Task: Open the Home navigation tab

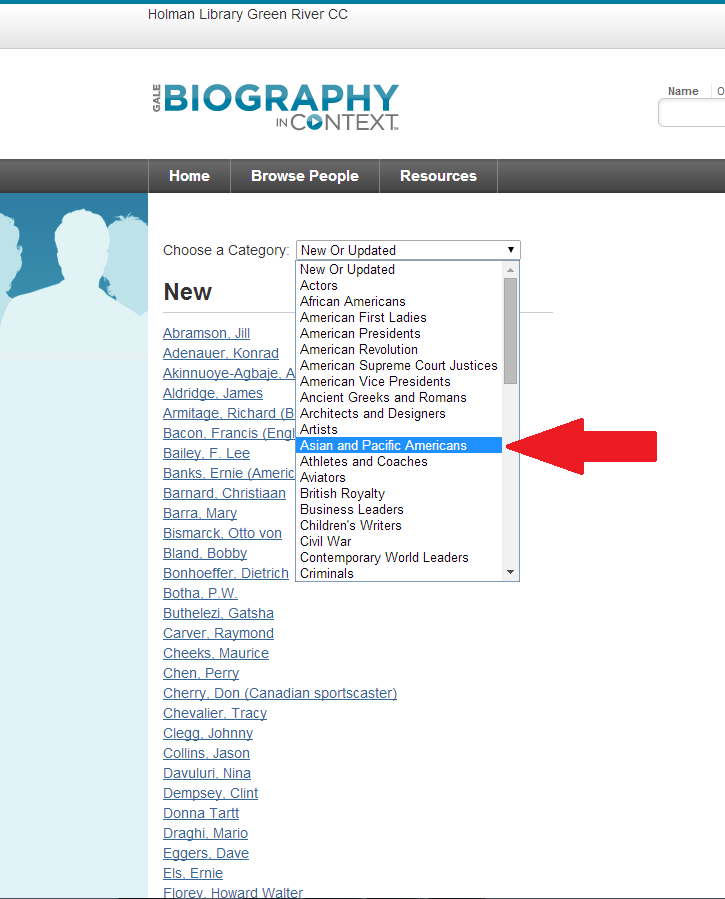Action: pyautogui.click(x=189, y=176)
